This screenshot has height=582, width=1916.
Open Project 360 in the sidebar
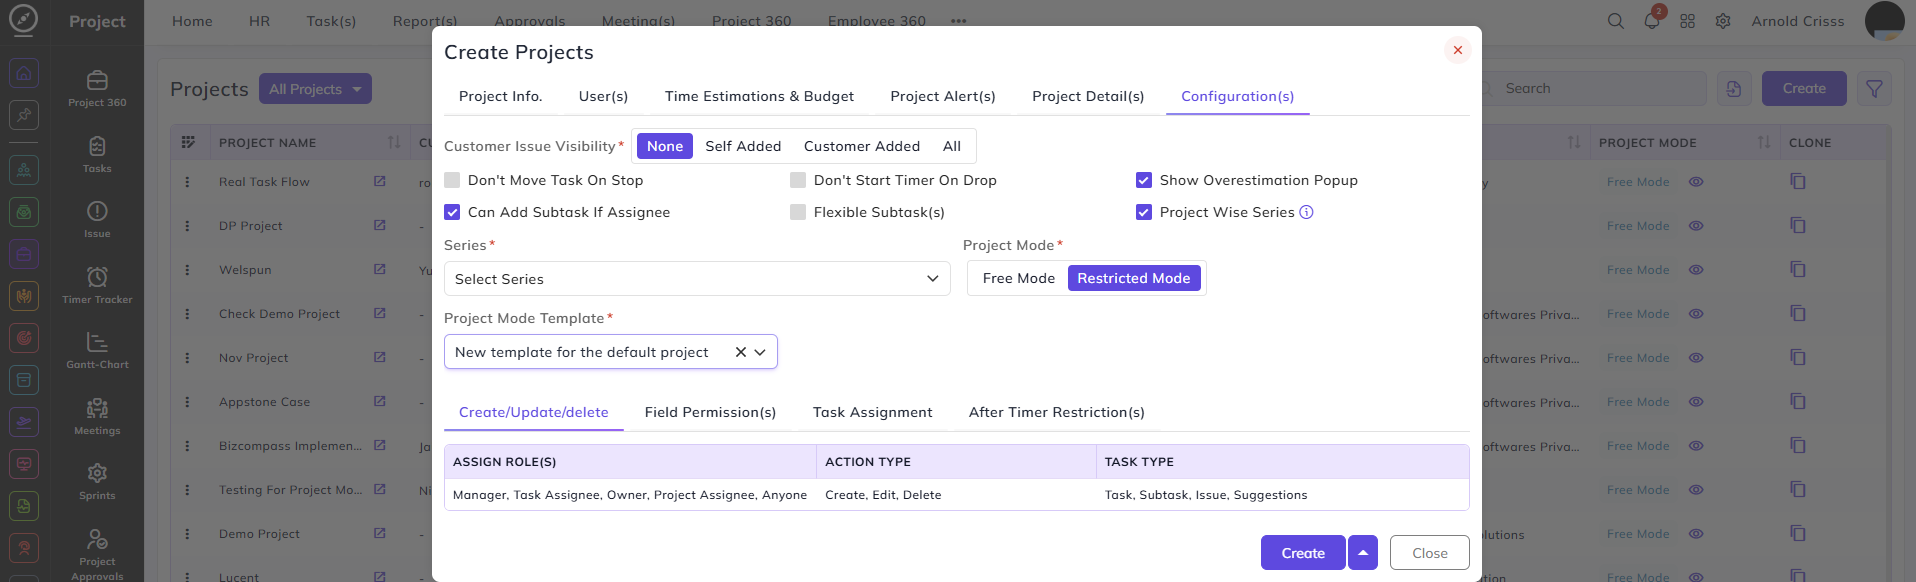point(97,88)
